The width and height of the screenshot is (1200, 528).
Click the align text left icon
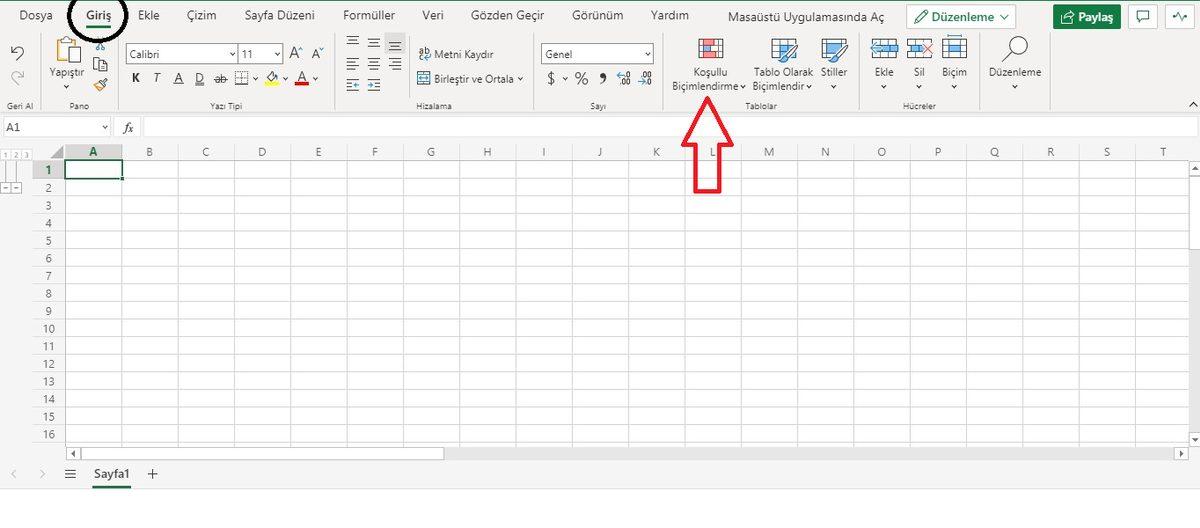pos(352,64)
